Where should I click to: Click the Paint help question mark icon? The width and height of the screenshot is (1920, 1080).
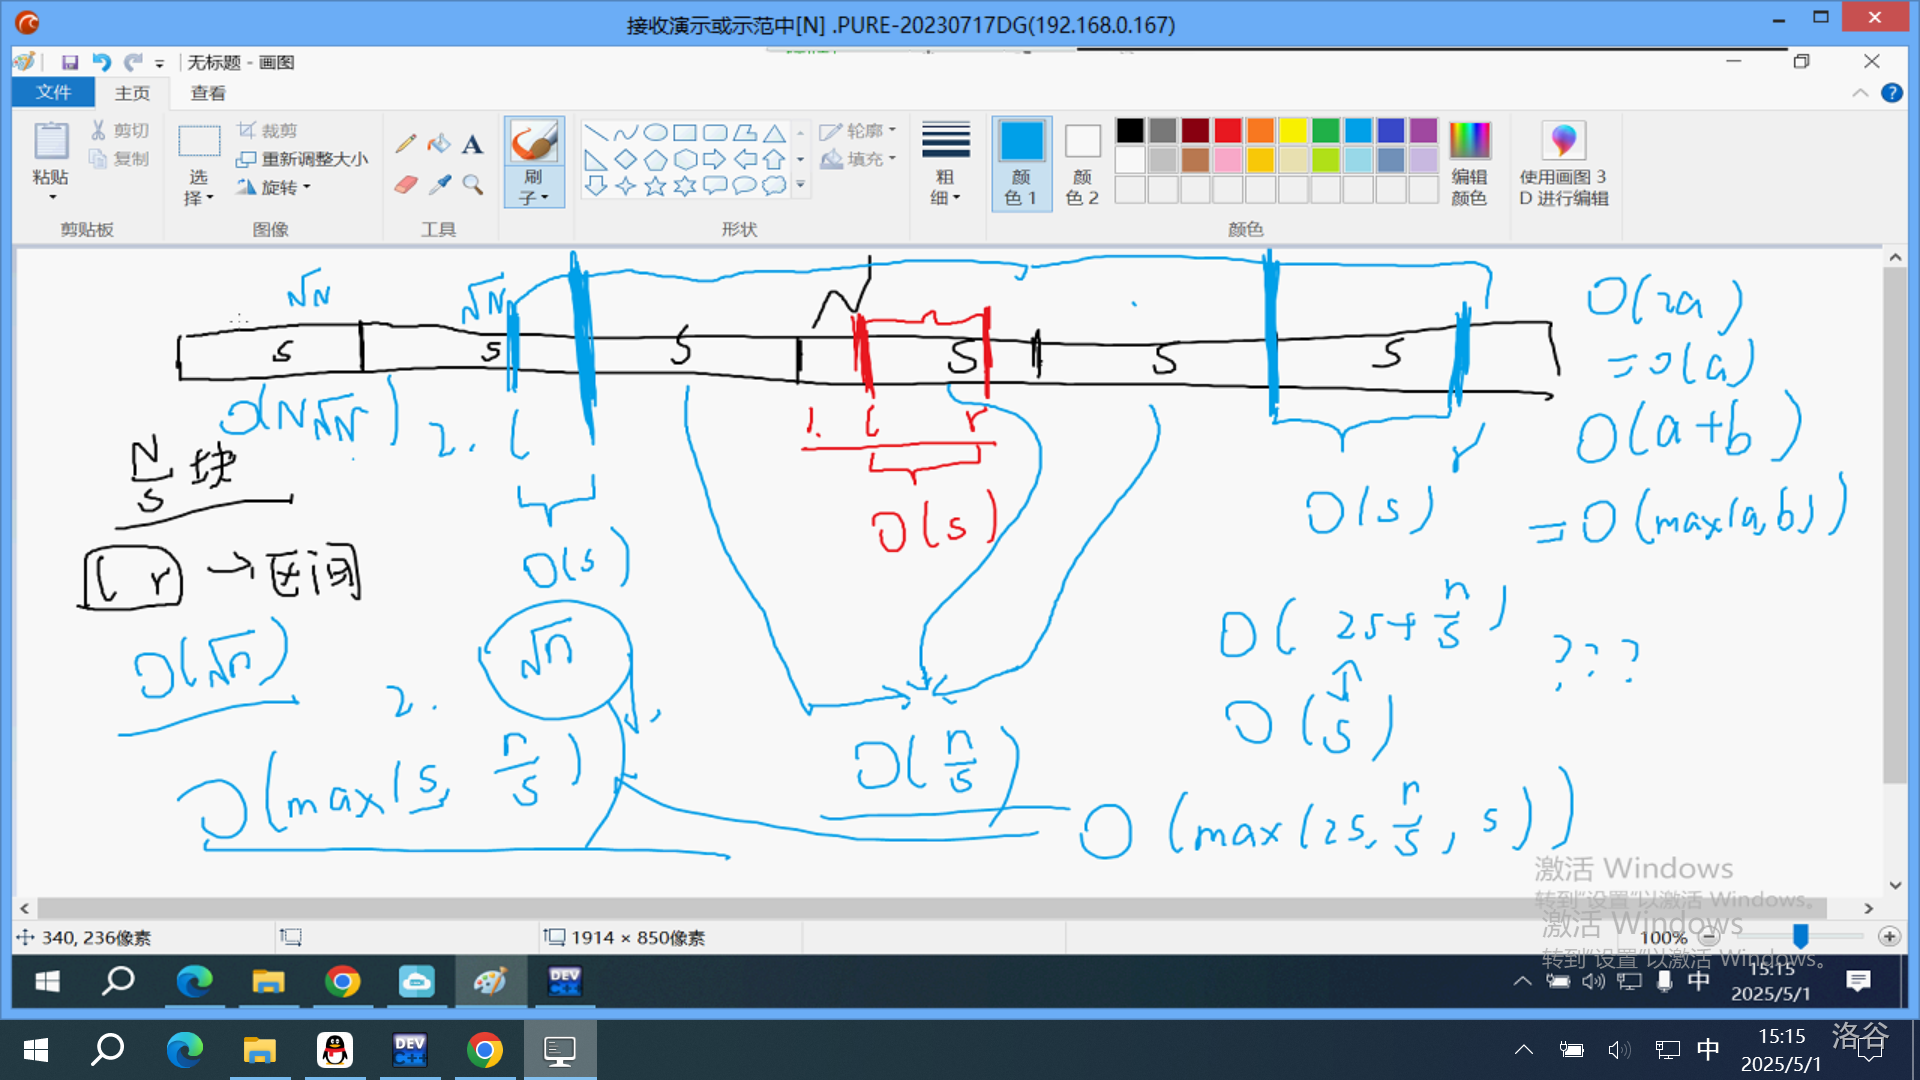tap(1892, 93)
